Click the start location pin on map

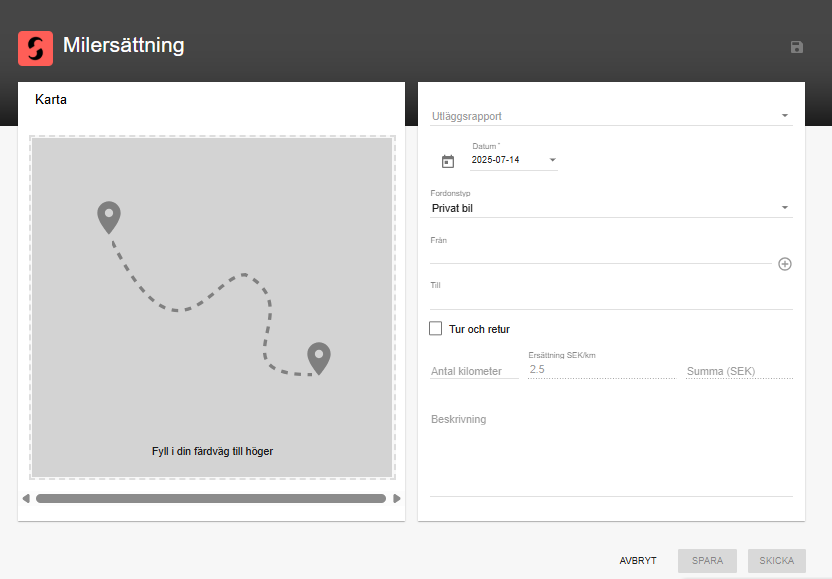(x=109, y=217)
